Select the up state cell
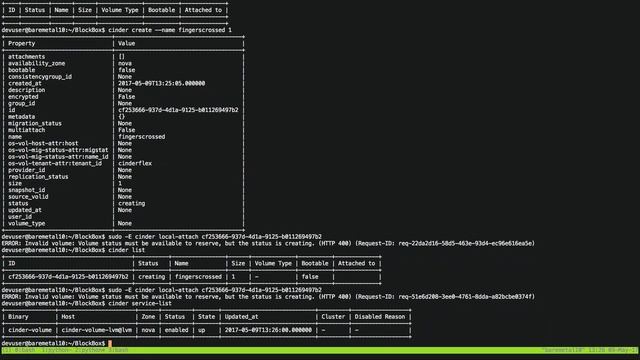 click(202, 330)
